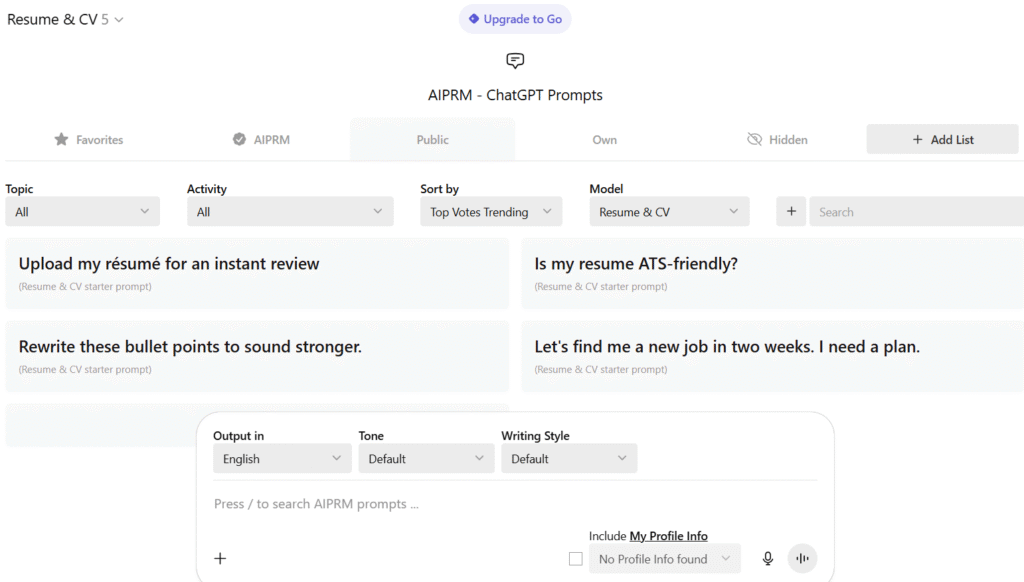Click the plus icon next to Model filter
The image size is (1024, 582).
[x=791, y=211]
